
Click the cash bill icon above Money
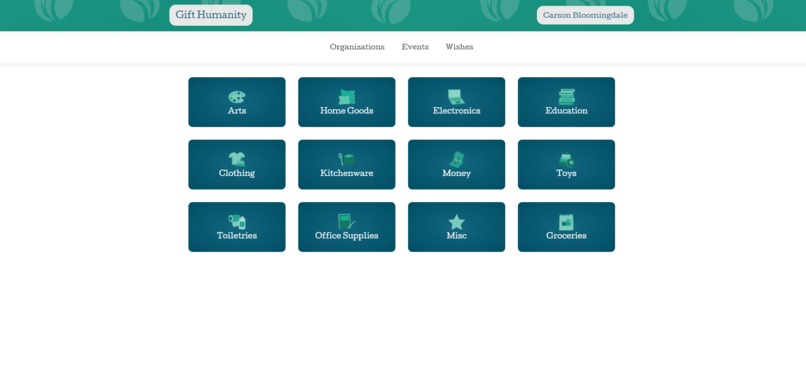(456, 159)
